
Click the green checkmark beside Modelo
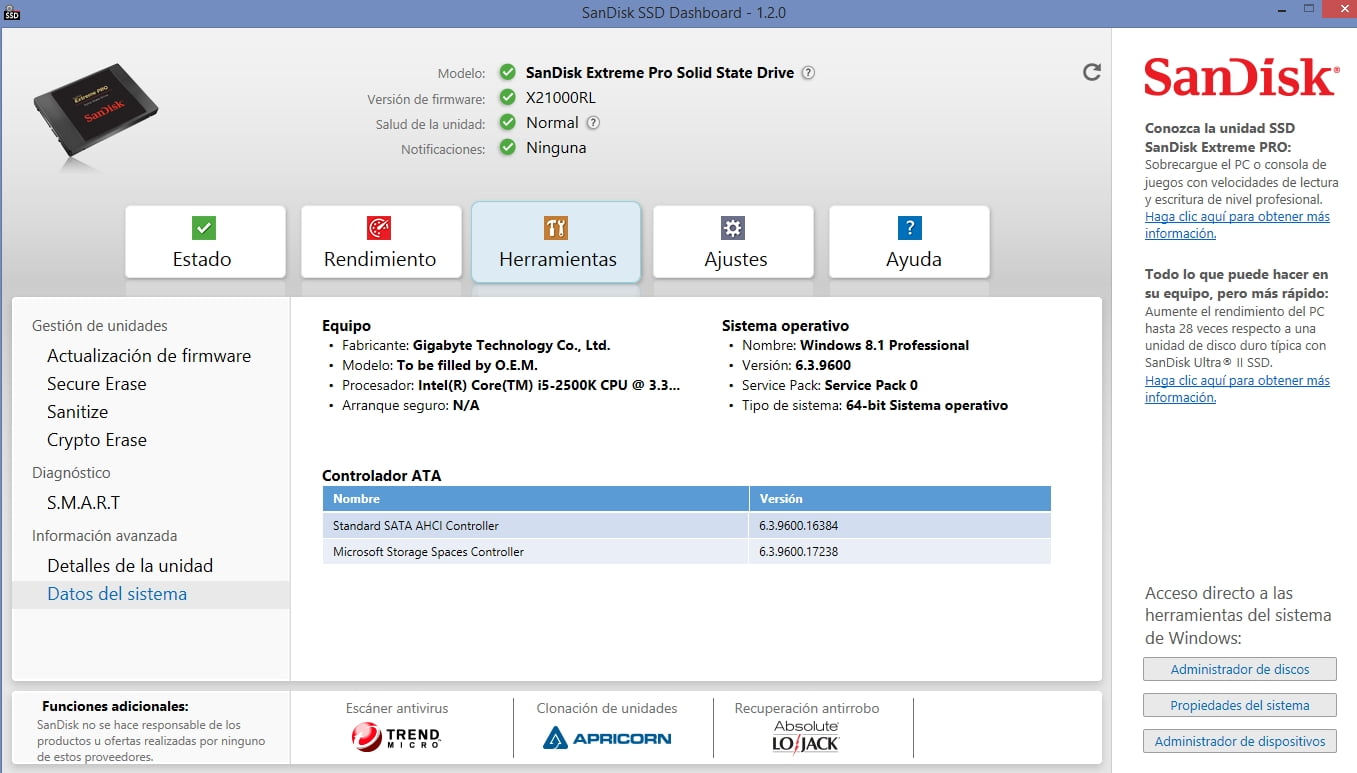click(x=508, y=72)
